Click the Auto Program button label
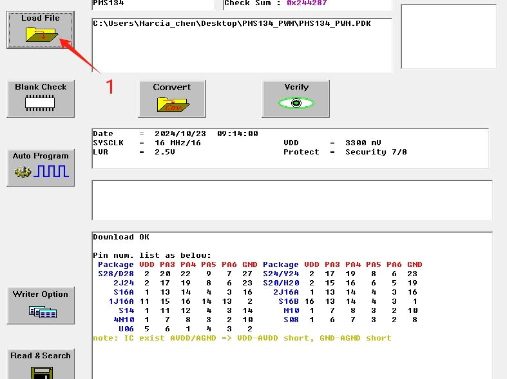 click(41, 156)
